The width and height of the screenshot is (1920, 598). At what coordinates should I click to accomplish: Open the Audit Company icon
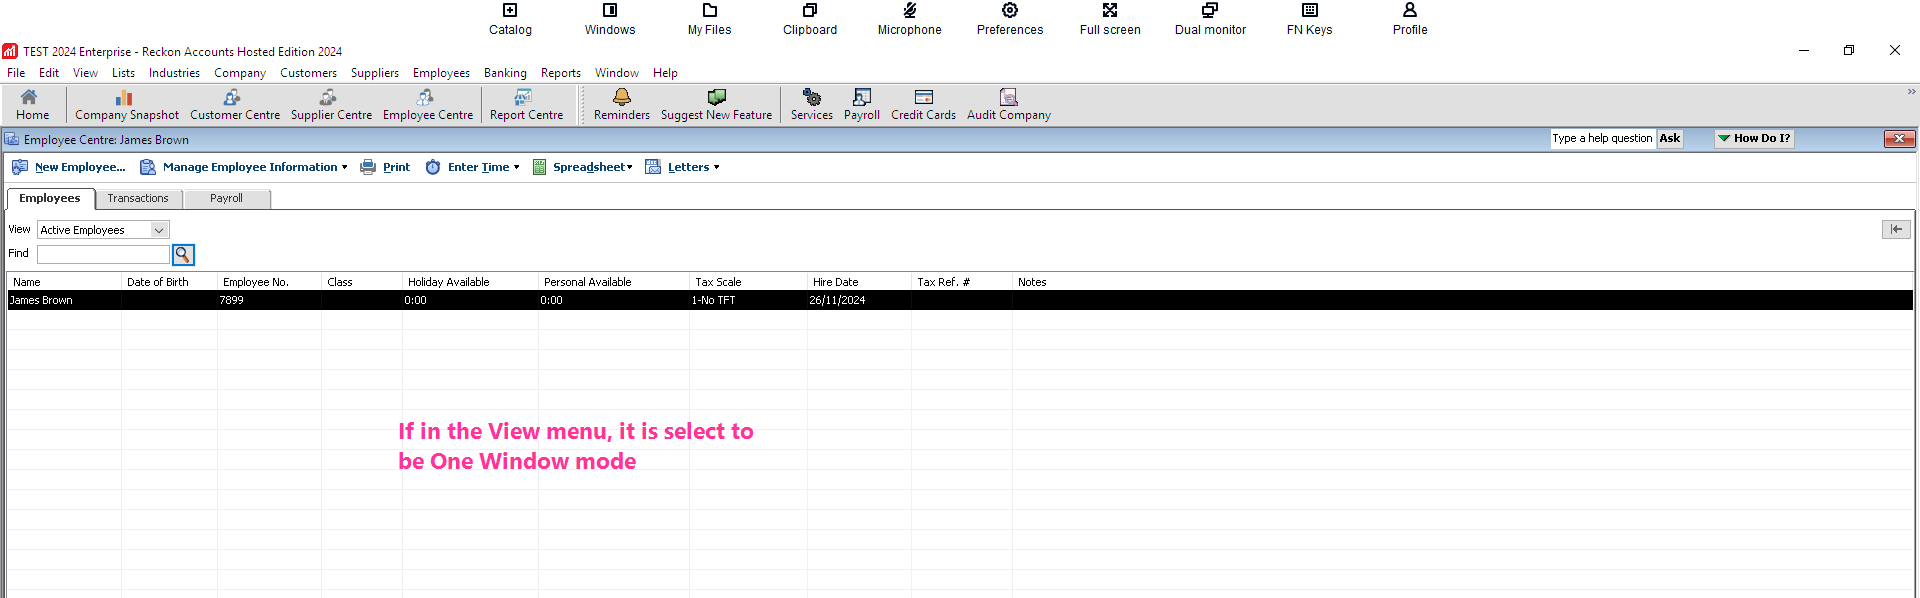[x=1009, y=104]
